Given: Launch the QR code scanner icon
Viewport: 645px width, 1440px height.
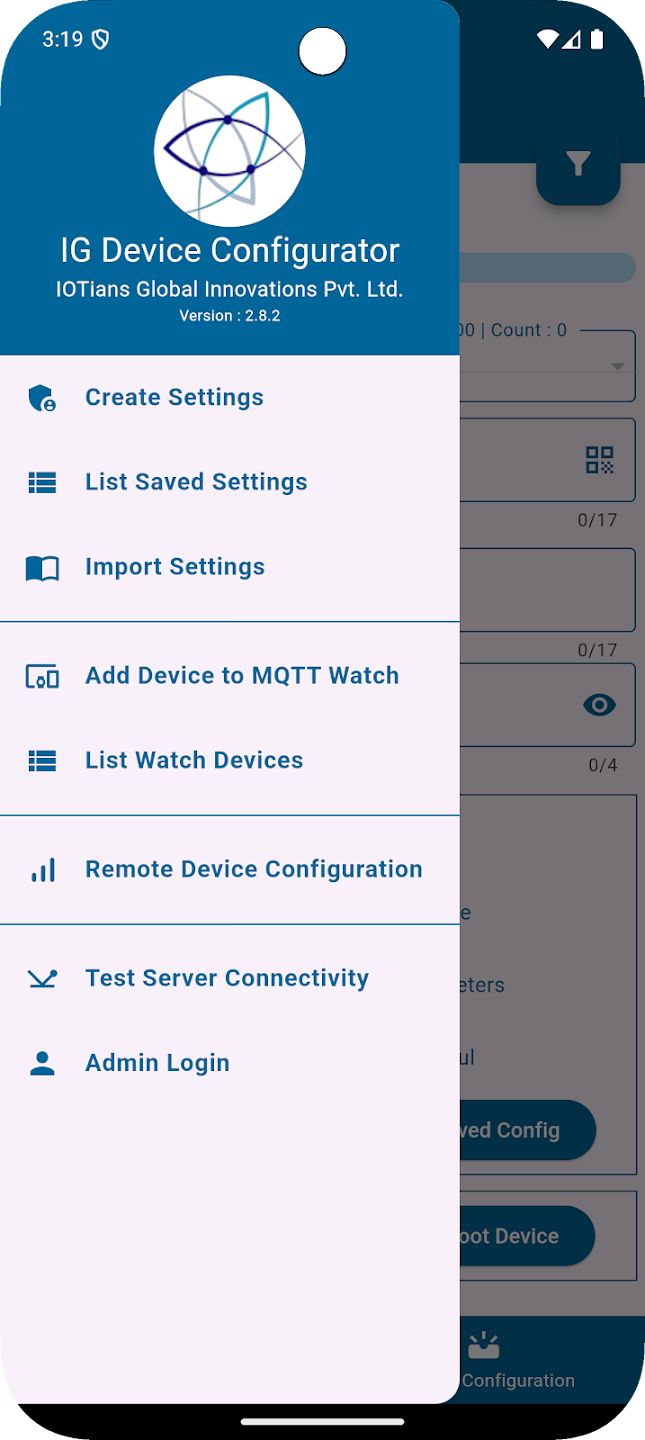Looking at the screenshot, I should pos(598,460).
